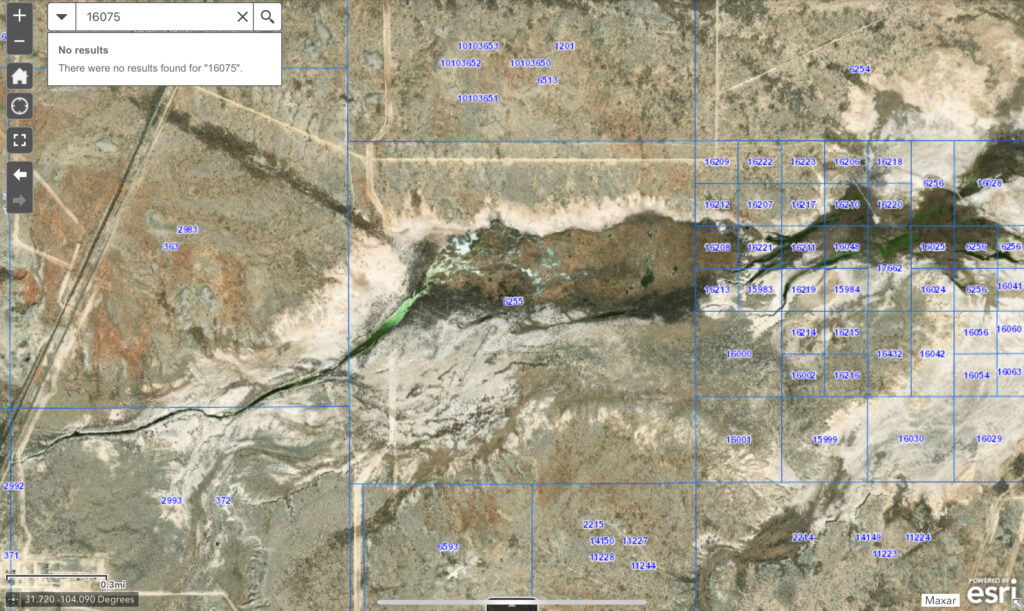Select parcel labeled 16209 in the grid
The image size is (1024, 611).
[x=715, y=161]
